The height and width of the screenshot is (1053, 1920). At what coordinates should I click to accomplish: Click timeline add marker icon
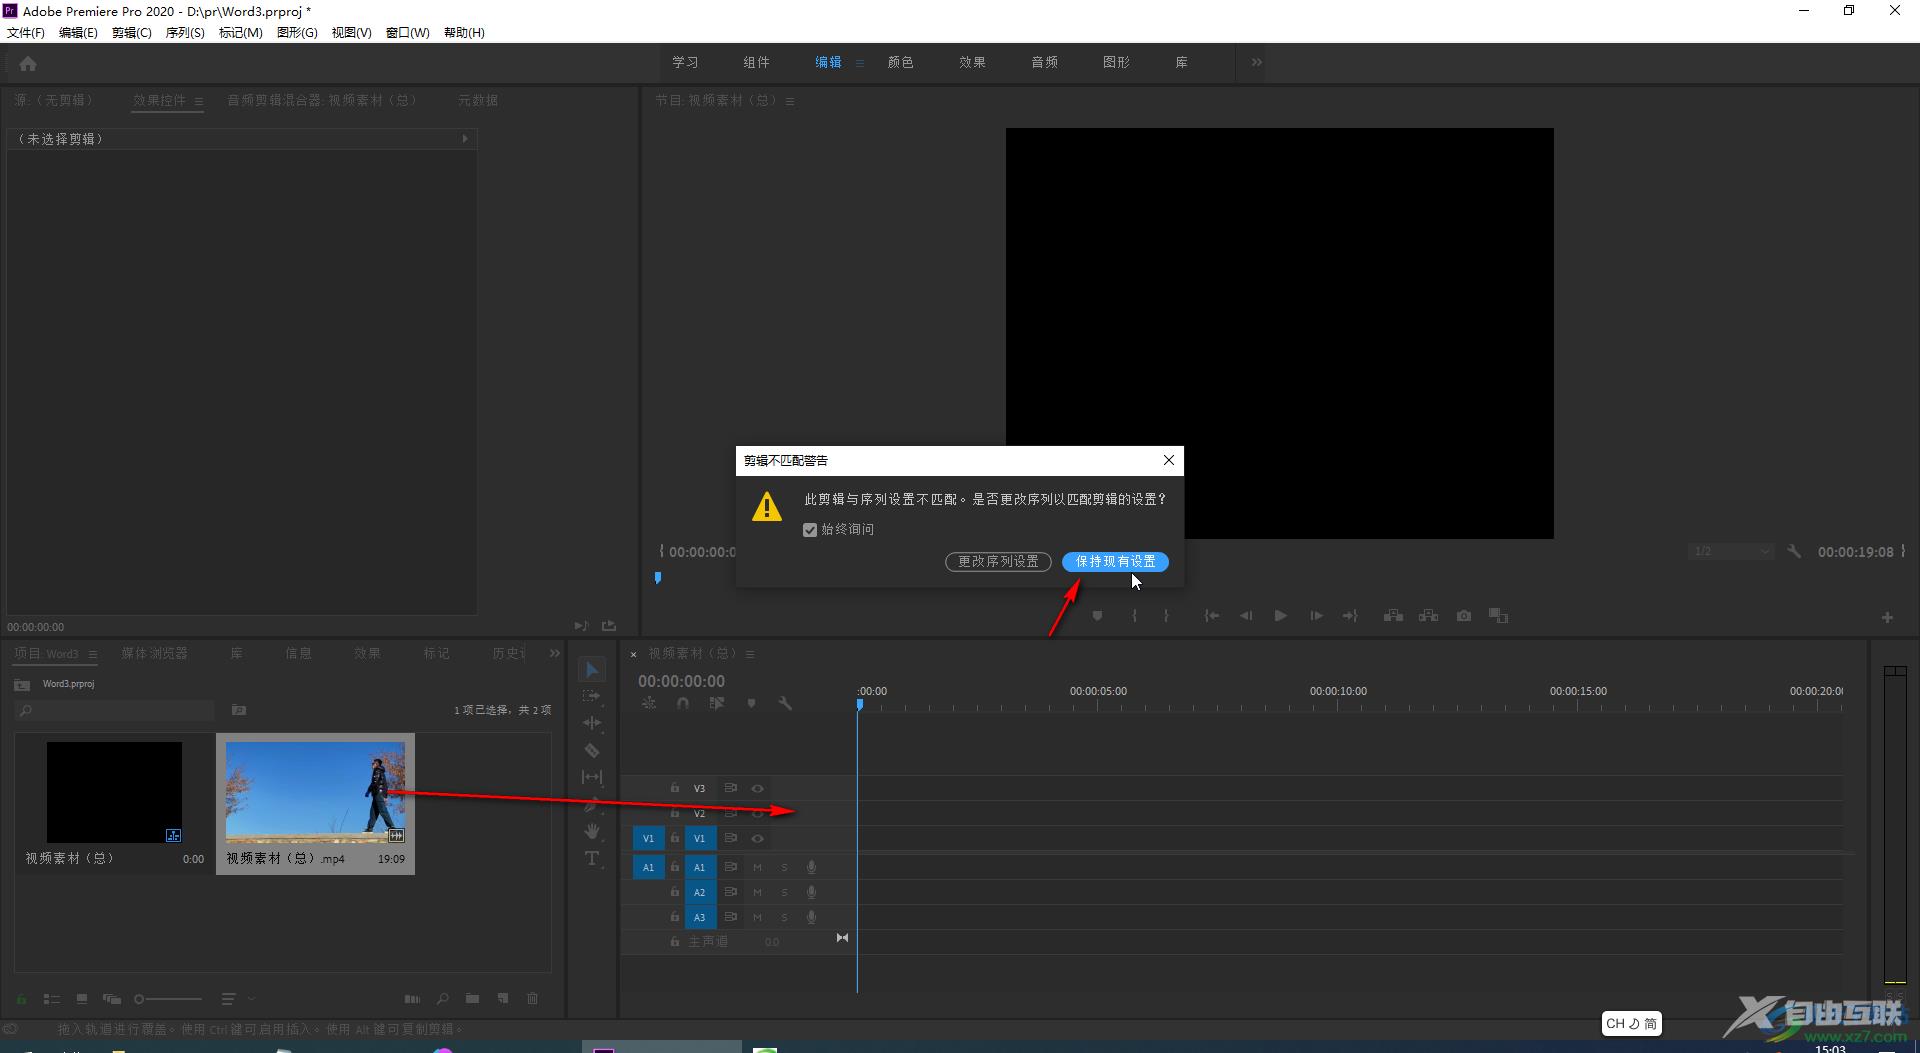point(751,704)
